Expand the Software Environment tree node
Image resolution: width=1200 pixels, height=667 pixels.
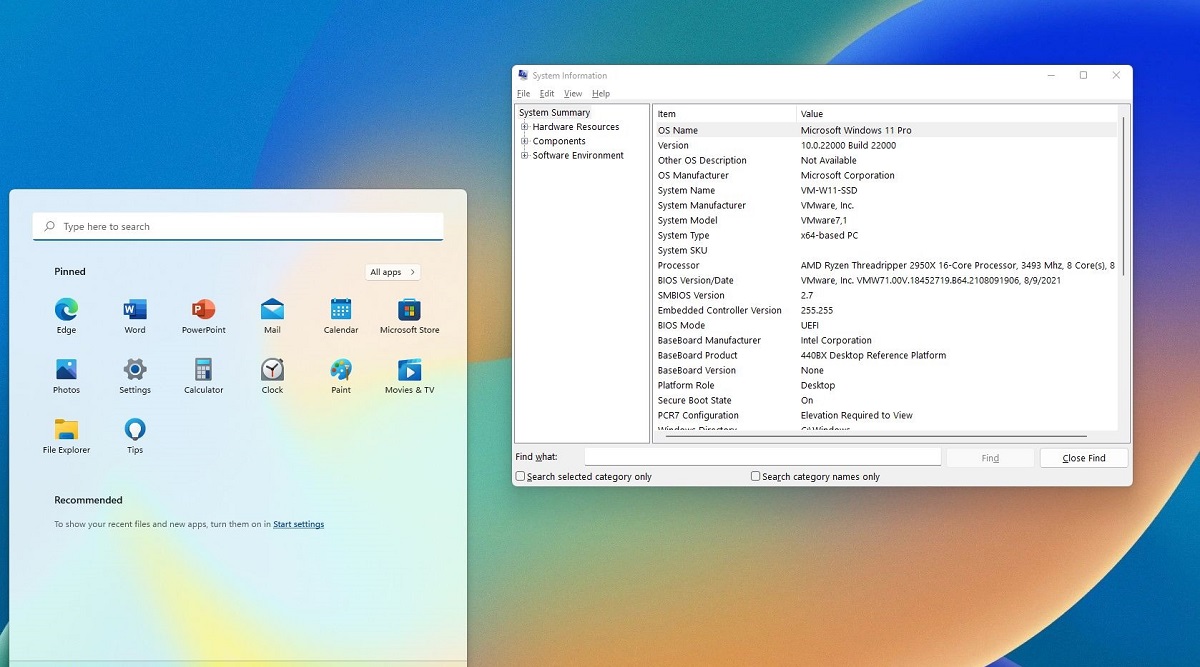coord(525,155)
